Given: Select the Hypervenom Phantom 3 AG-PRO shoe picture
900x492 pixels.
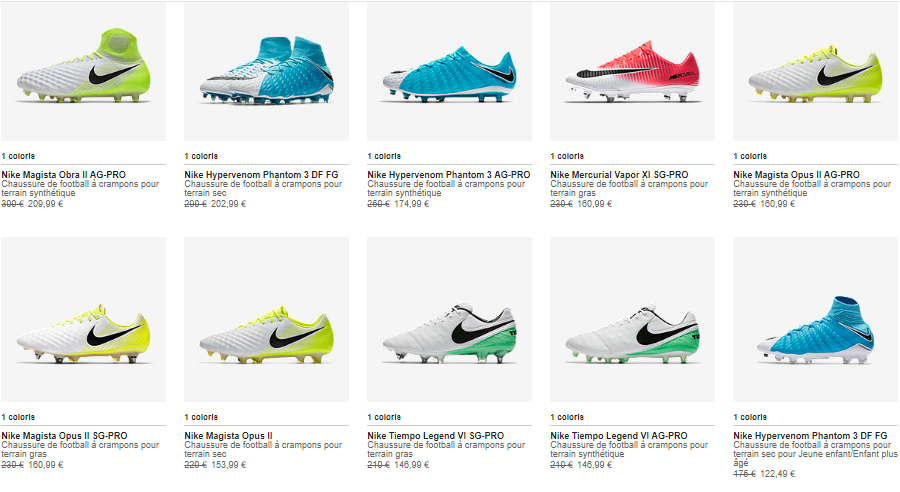Looking at the screenshot, I should tap(449, 71).
